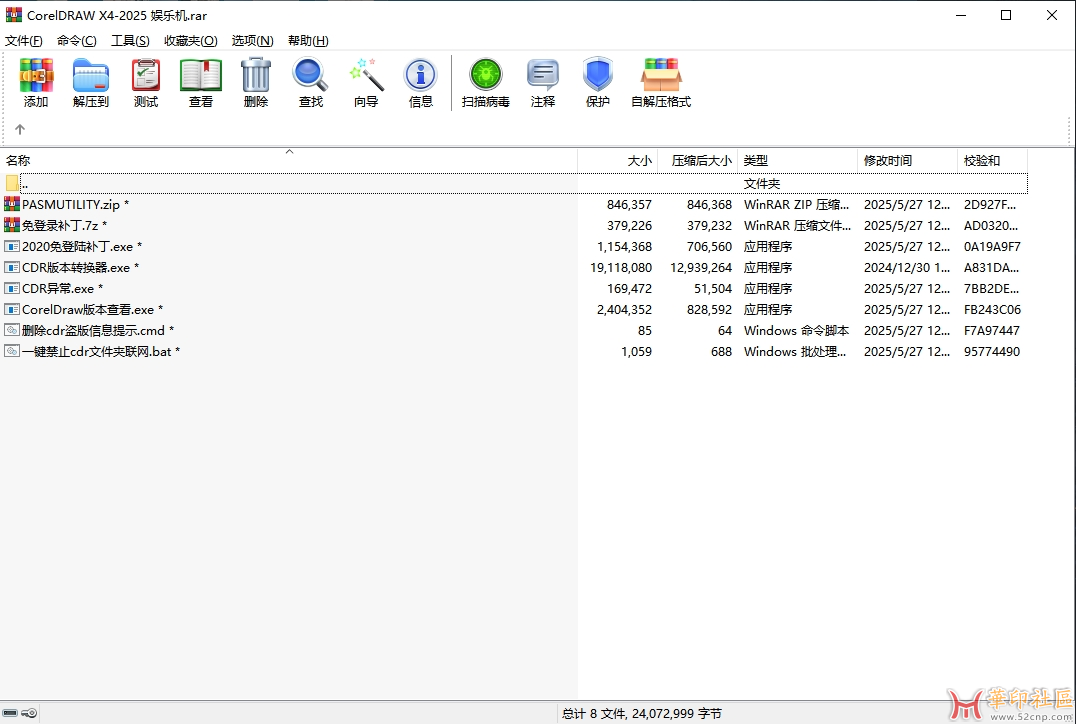
Task: Open the 命令(C) menu
Action: click(76, 40)
